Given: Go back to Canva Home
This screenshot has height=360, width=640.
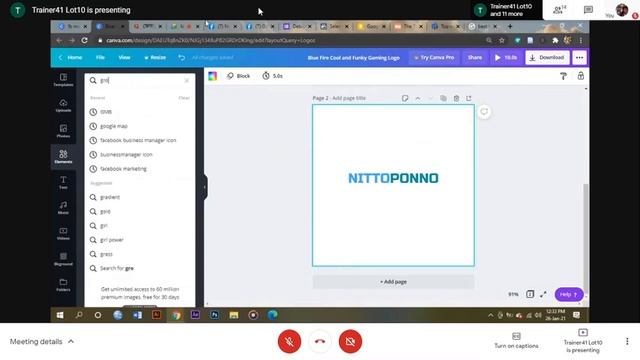Looking at the screenshot, I should [x=71, y=58].
